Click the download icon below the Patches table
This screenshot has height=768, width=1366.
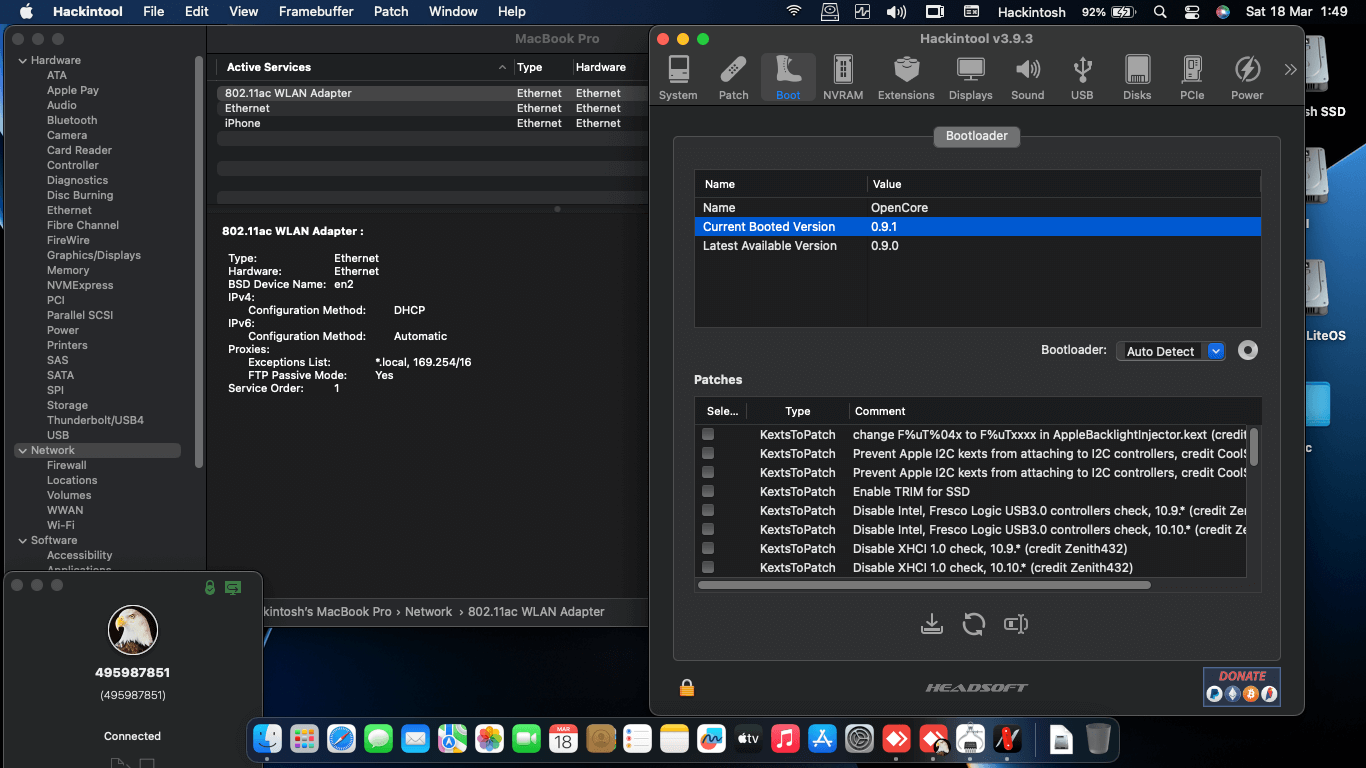932,624
